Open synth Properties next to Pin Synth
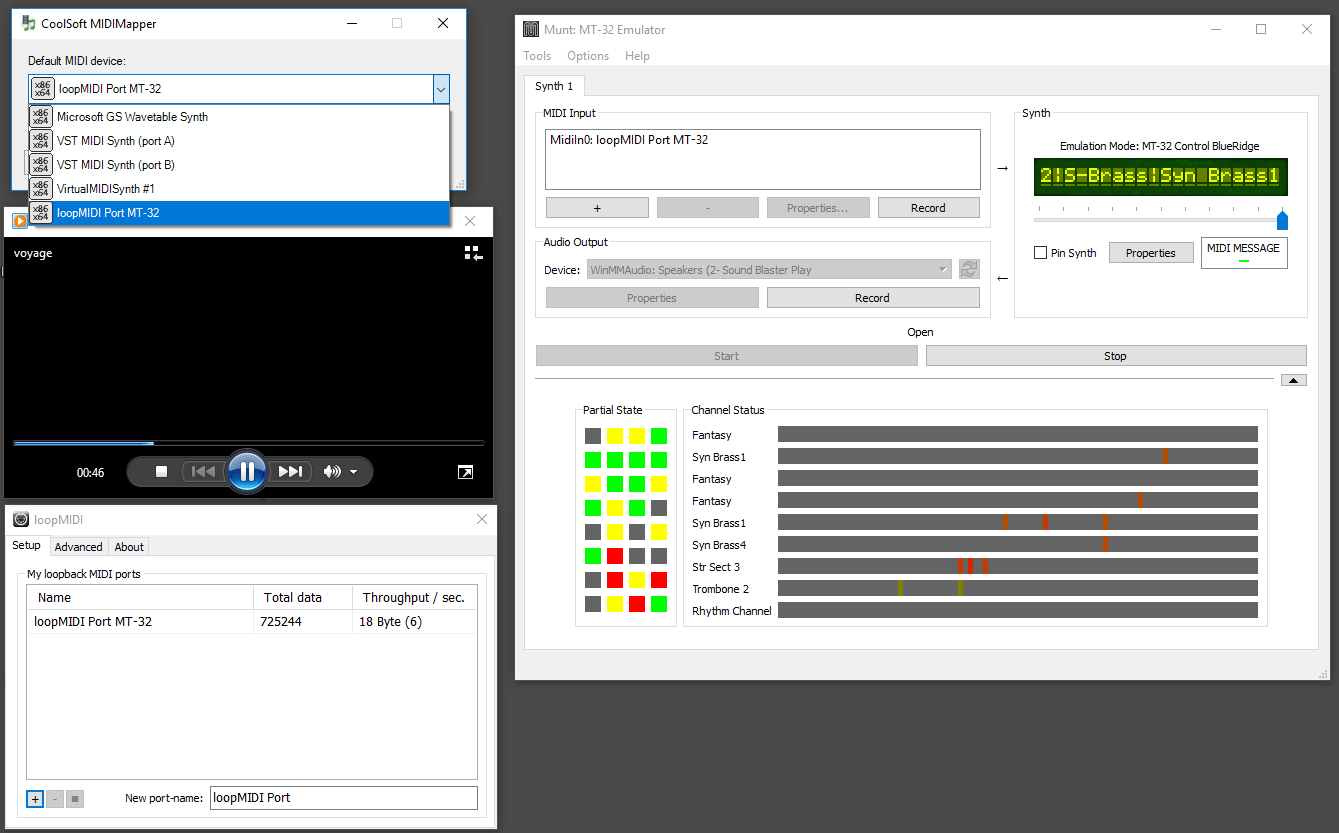 [x=1151, y=253]
